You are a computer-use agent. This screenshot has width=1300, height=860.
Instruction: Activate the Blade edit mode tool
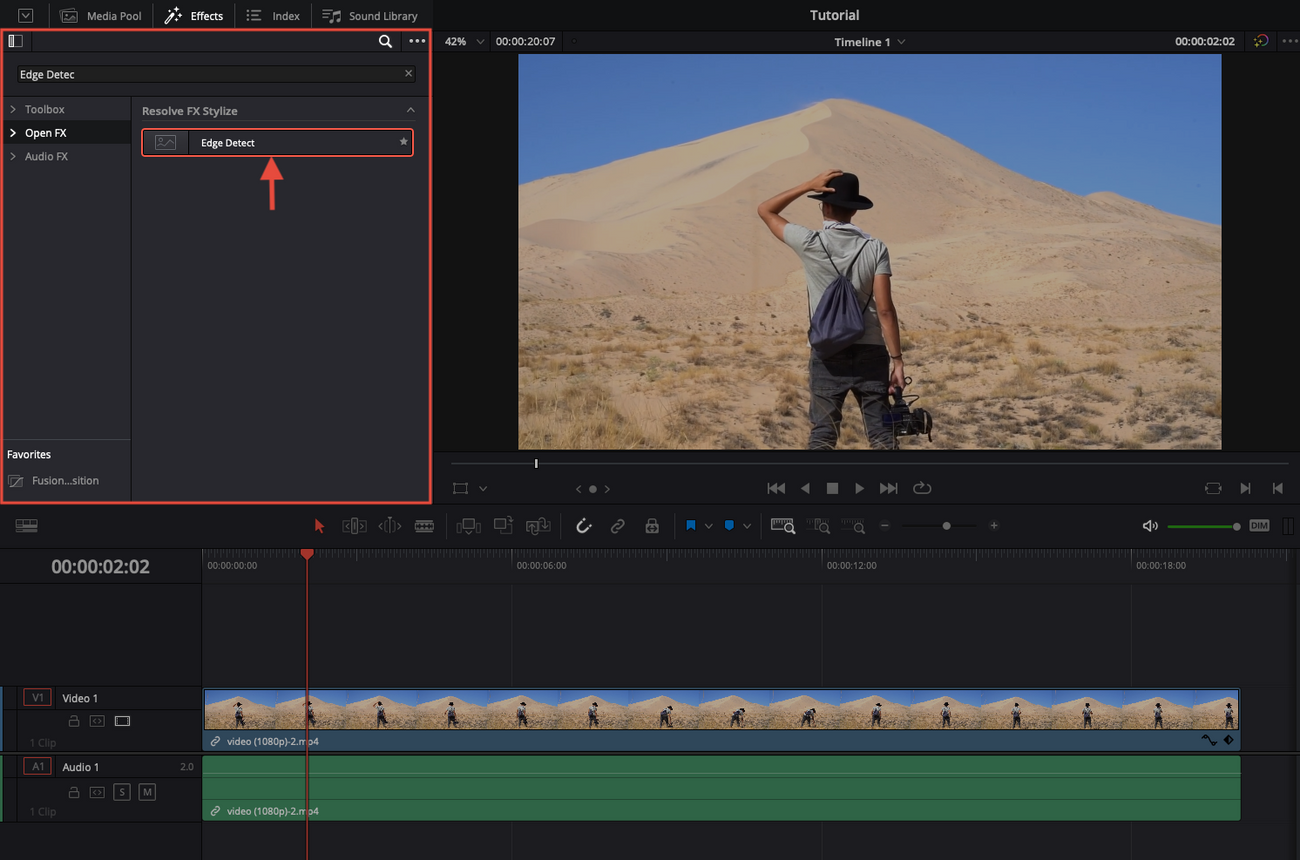coord(424,526)
